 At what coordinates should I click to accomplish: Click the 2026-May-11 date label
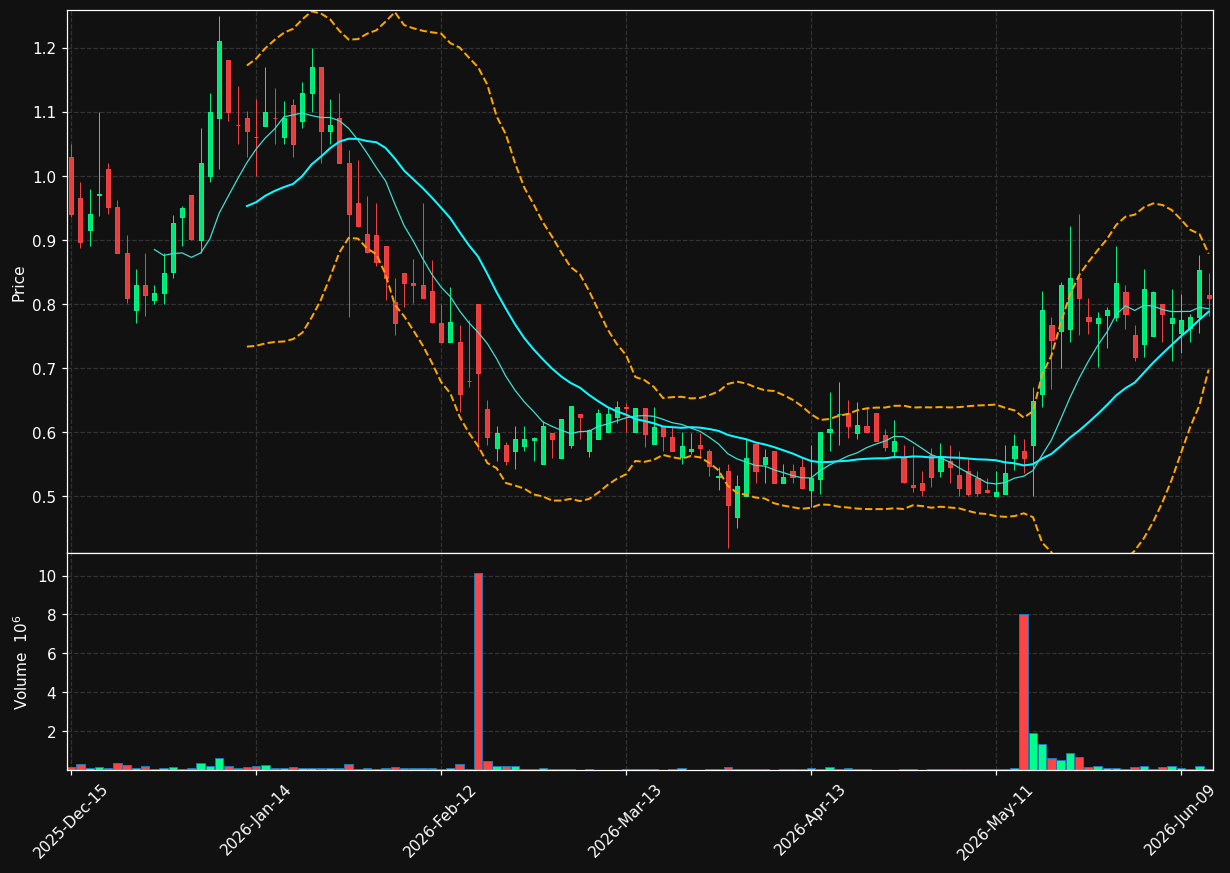pos(995,821)
